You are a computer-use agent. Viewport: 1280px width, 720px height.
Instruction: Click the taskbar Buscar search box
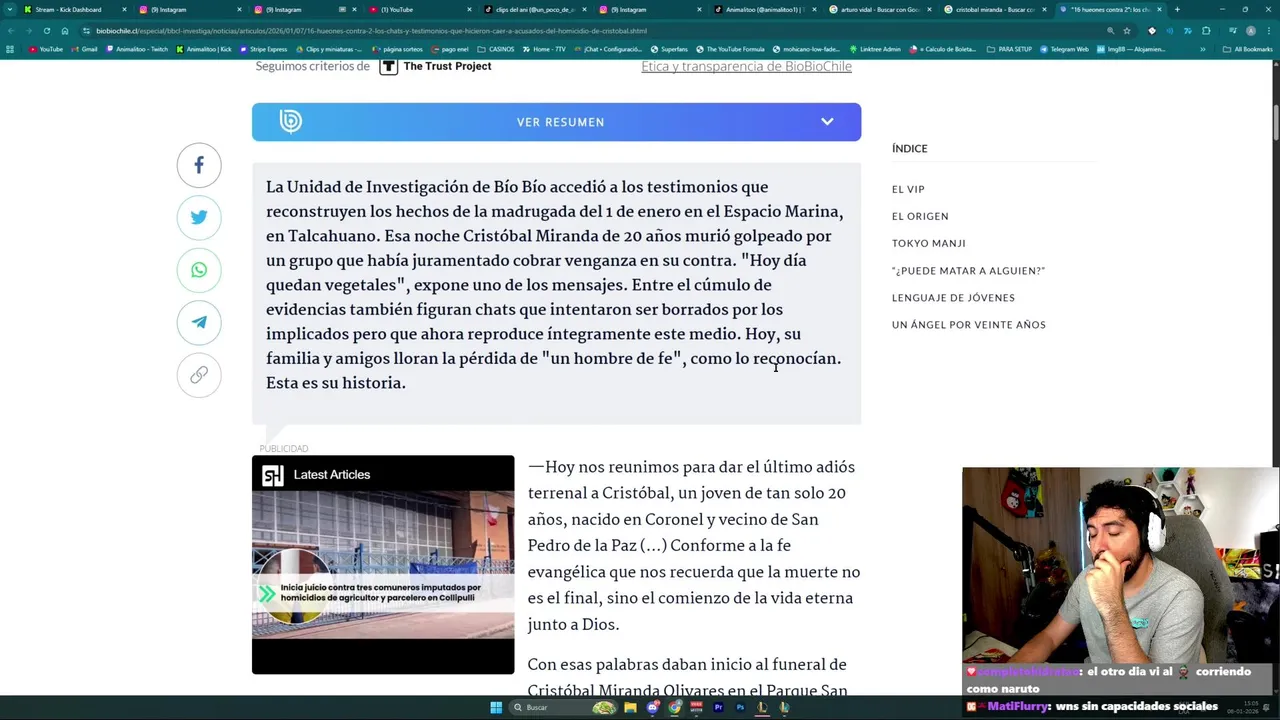[564, 707]
